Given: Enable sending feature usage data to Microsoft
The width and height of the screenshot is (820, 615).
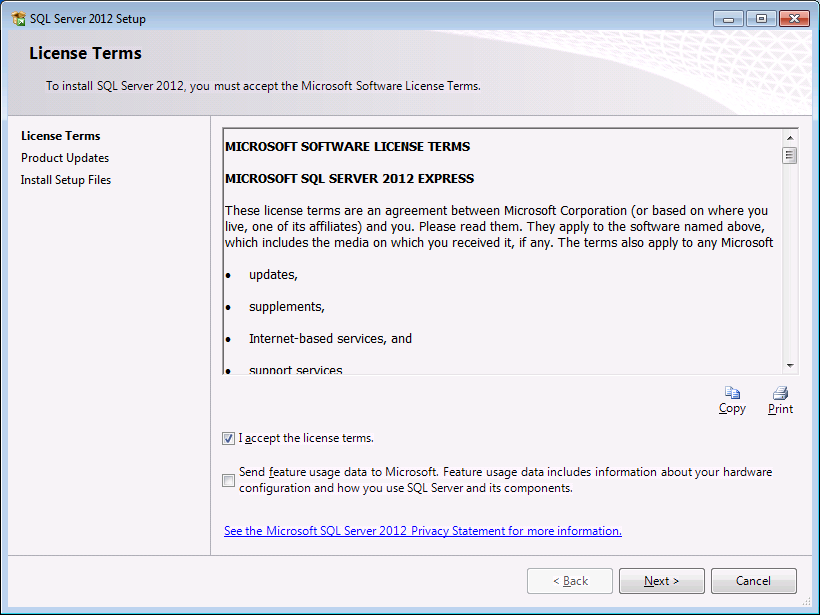Looking at the screenshot, I should pyautogui.click(x=229, y=480).
